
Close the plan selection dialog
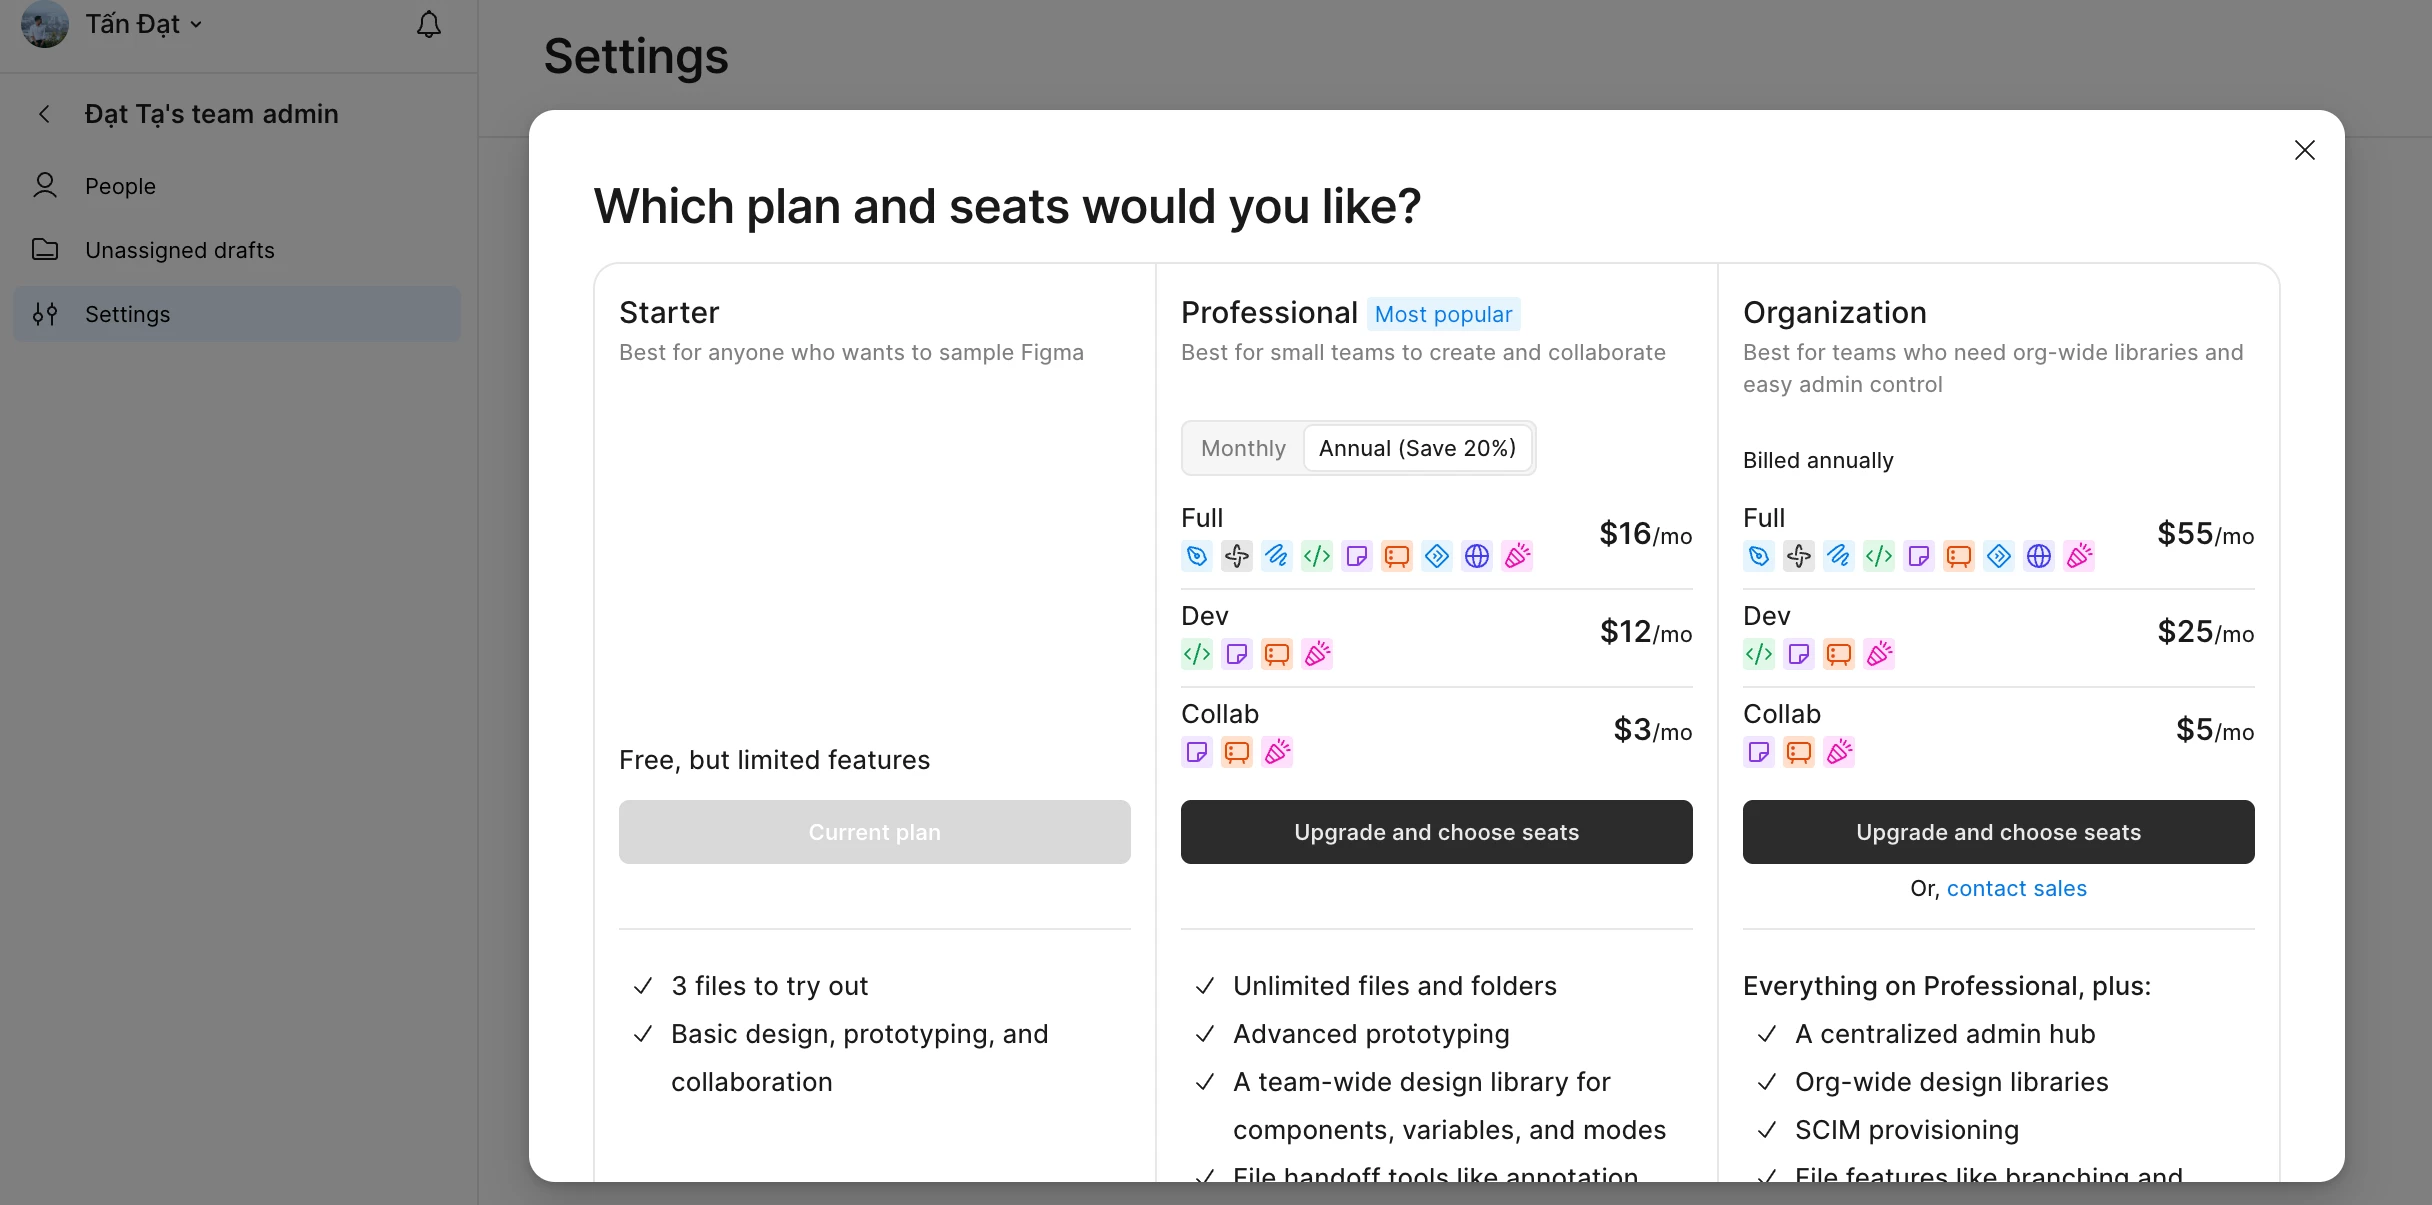2305,150
